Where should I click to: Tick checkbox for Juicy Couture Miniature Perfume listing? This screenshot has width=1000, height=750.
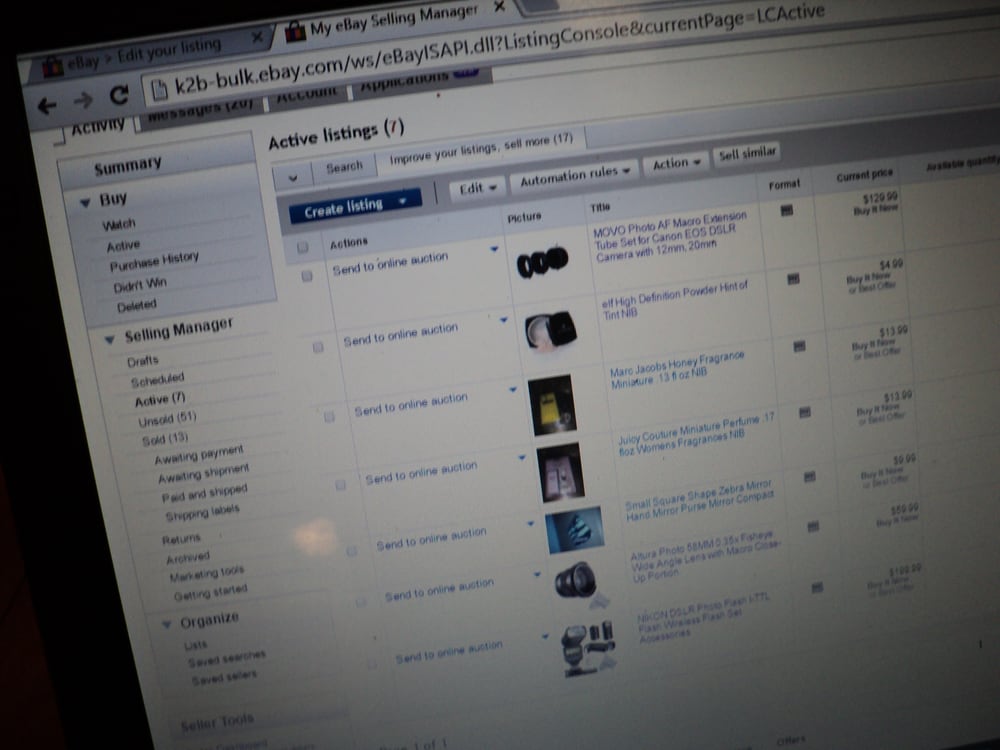pos(341,485)
